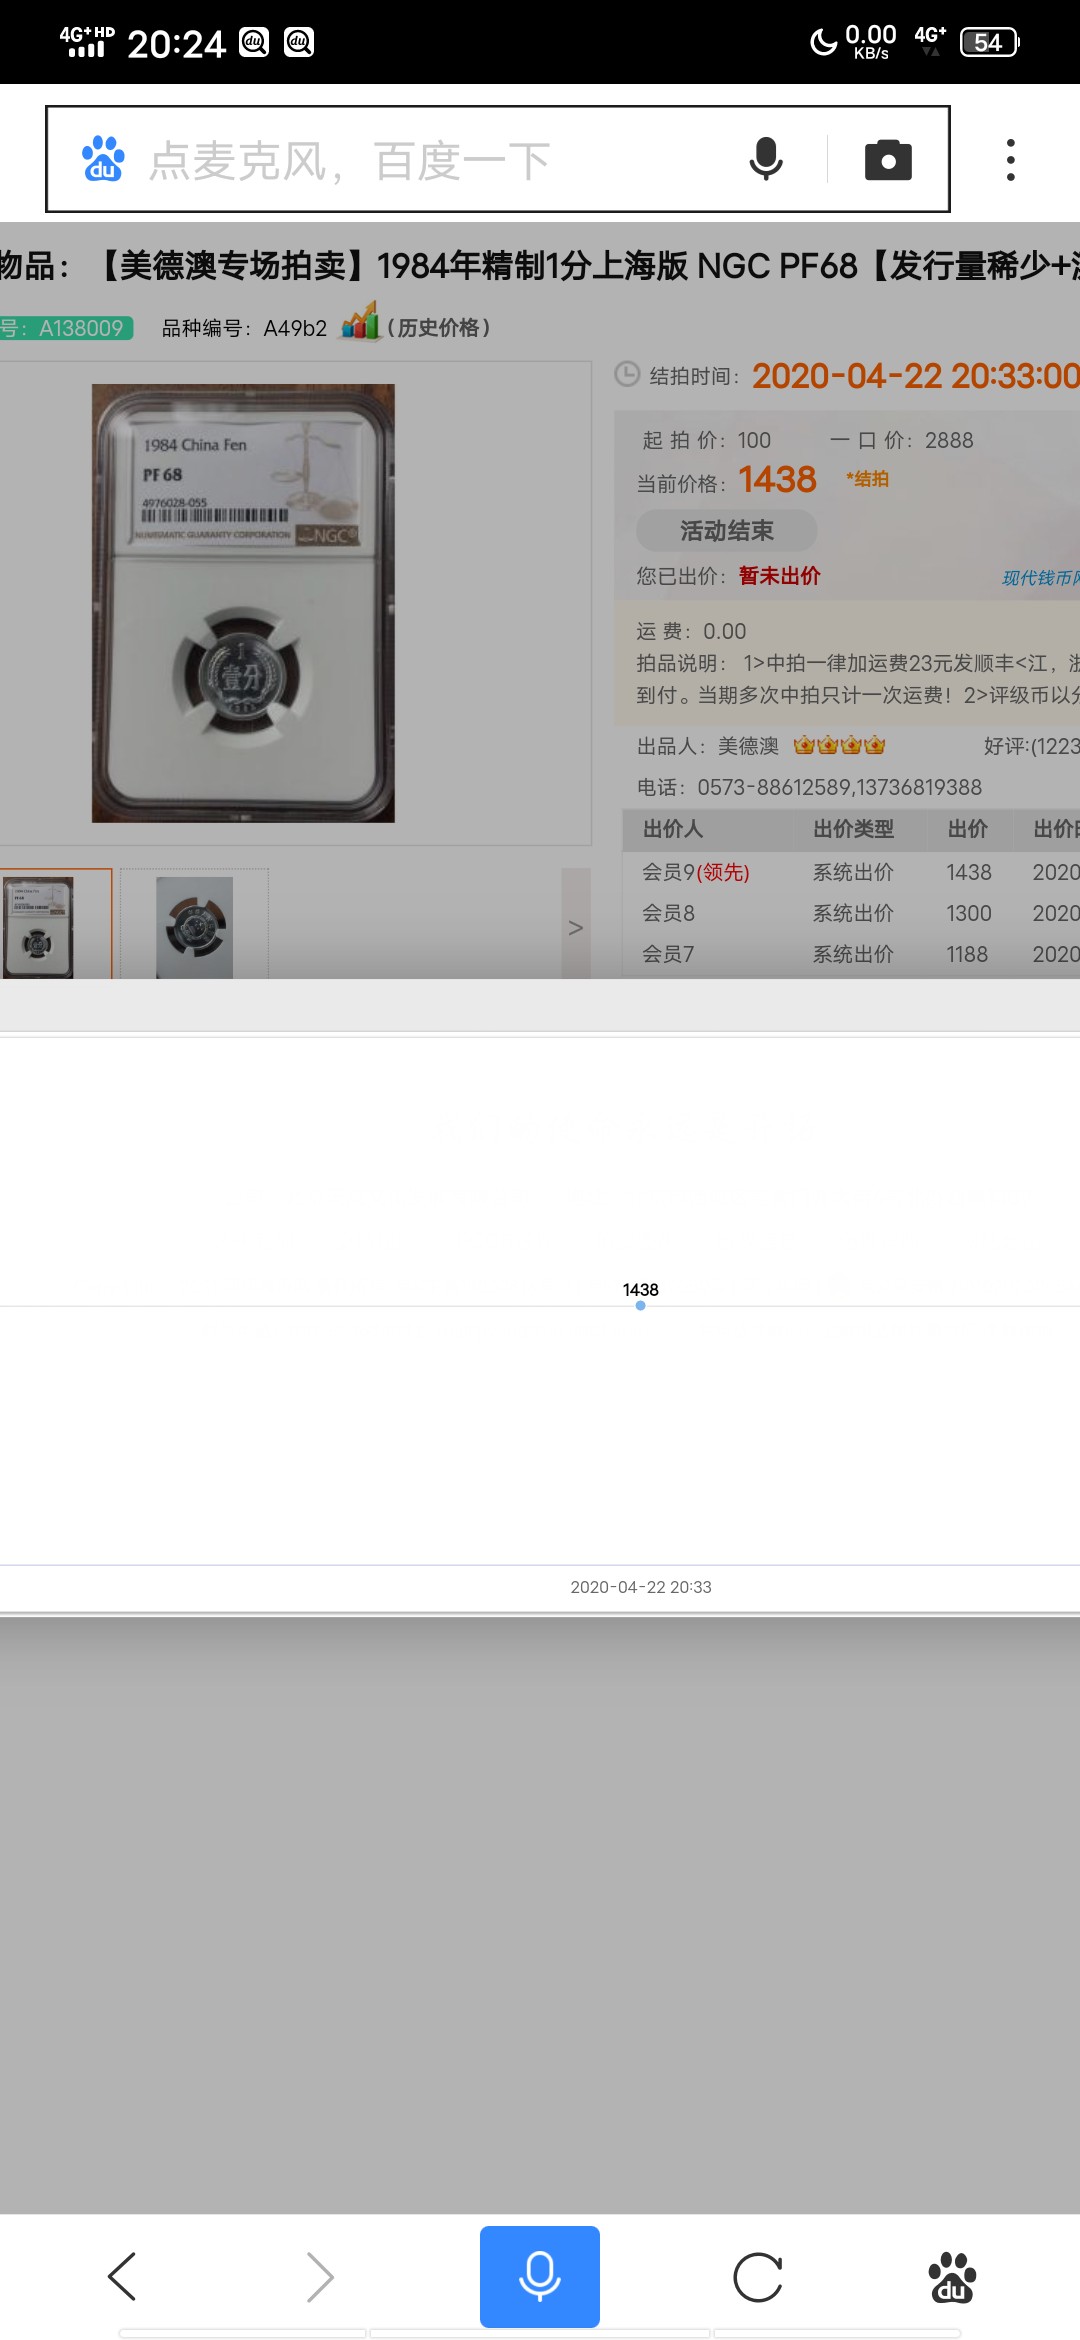
Task: Show next thumbnails with right chevron
Action: coord(575,927)
